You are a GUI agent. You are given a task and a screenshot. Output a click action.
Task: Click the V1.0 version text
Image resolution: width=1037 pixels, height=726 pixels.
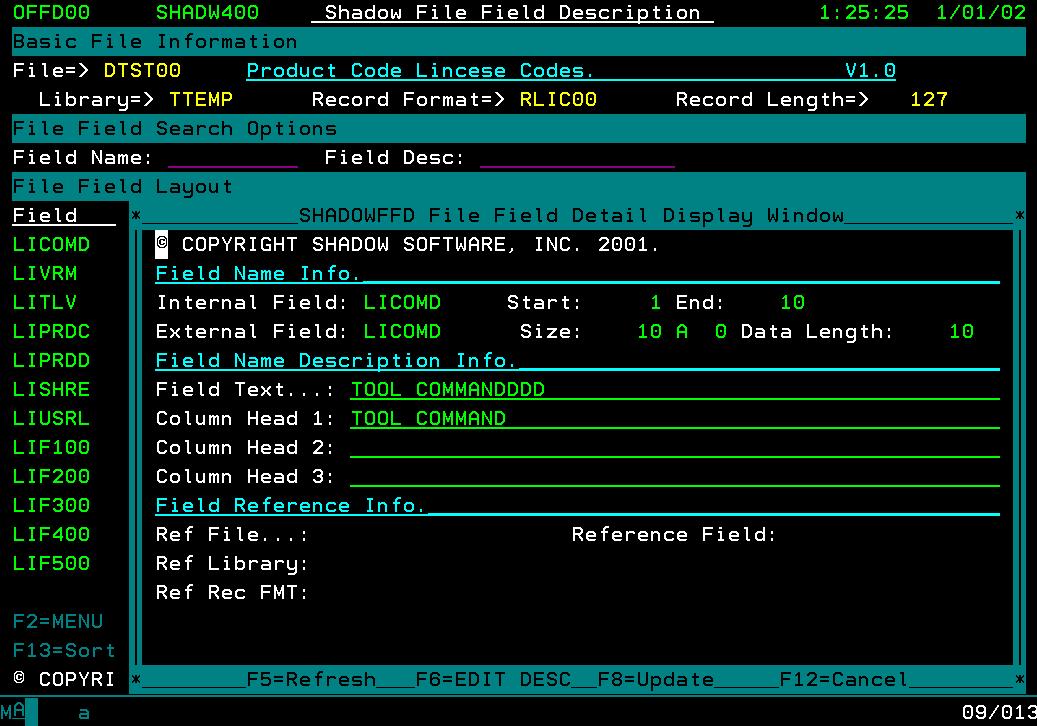(x=870, y=71)
